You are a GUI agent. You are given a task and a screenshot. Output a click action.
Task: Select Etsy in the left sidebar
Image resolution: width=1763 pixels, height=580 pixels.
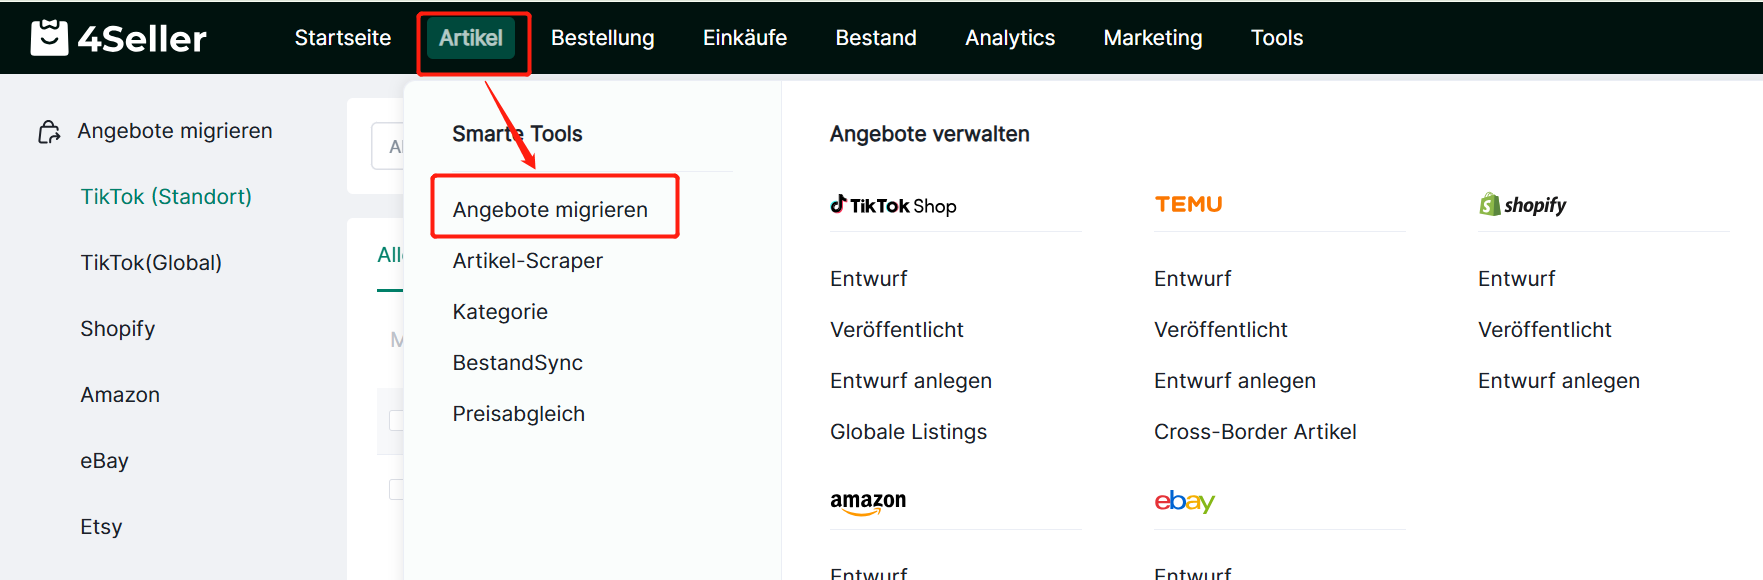(x=101, y=527)
